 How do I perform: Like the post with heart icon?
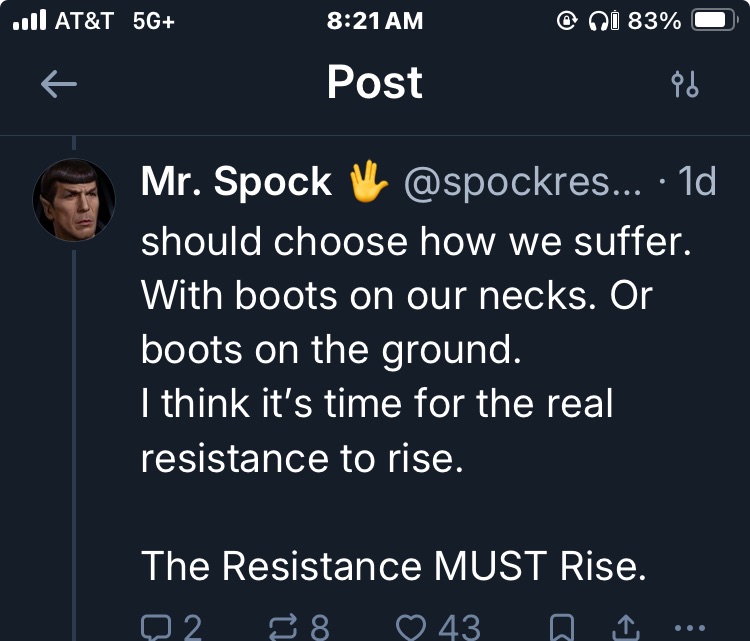click(411, 628)
